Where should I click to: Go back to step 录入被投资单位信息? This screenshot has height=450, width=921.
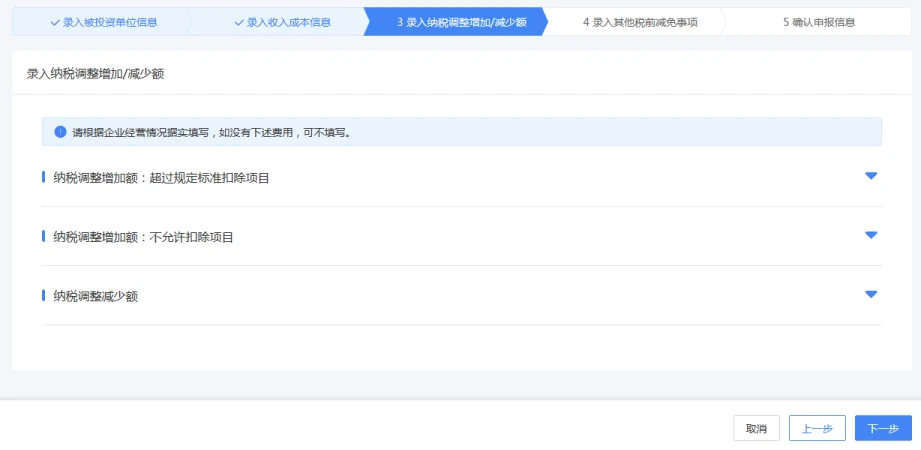point(103,22)
